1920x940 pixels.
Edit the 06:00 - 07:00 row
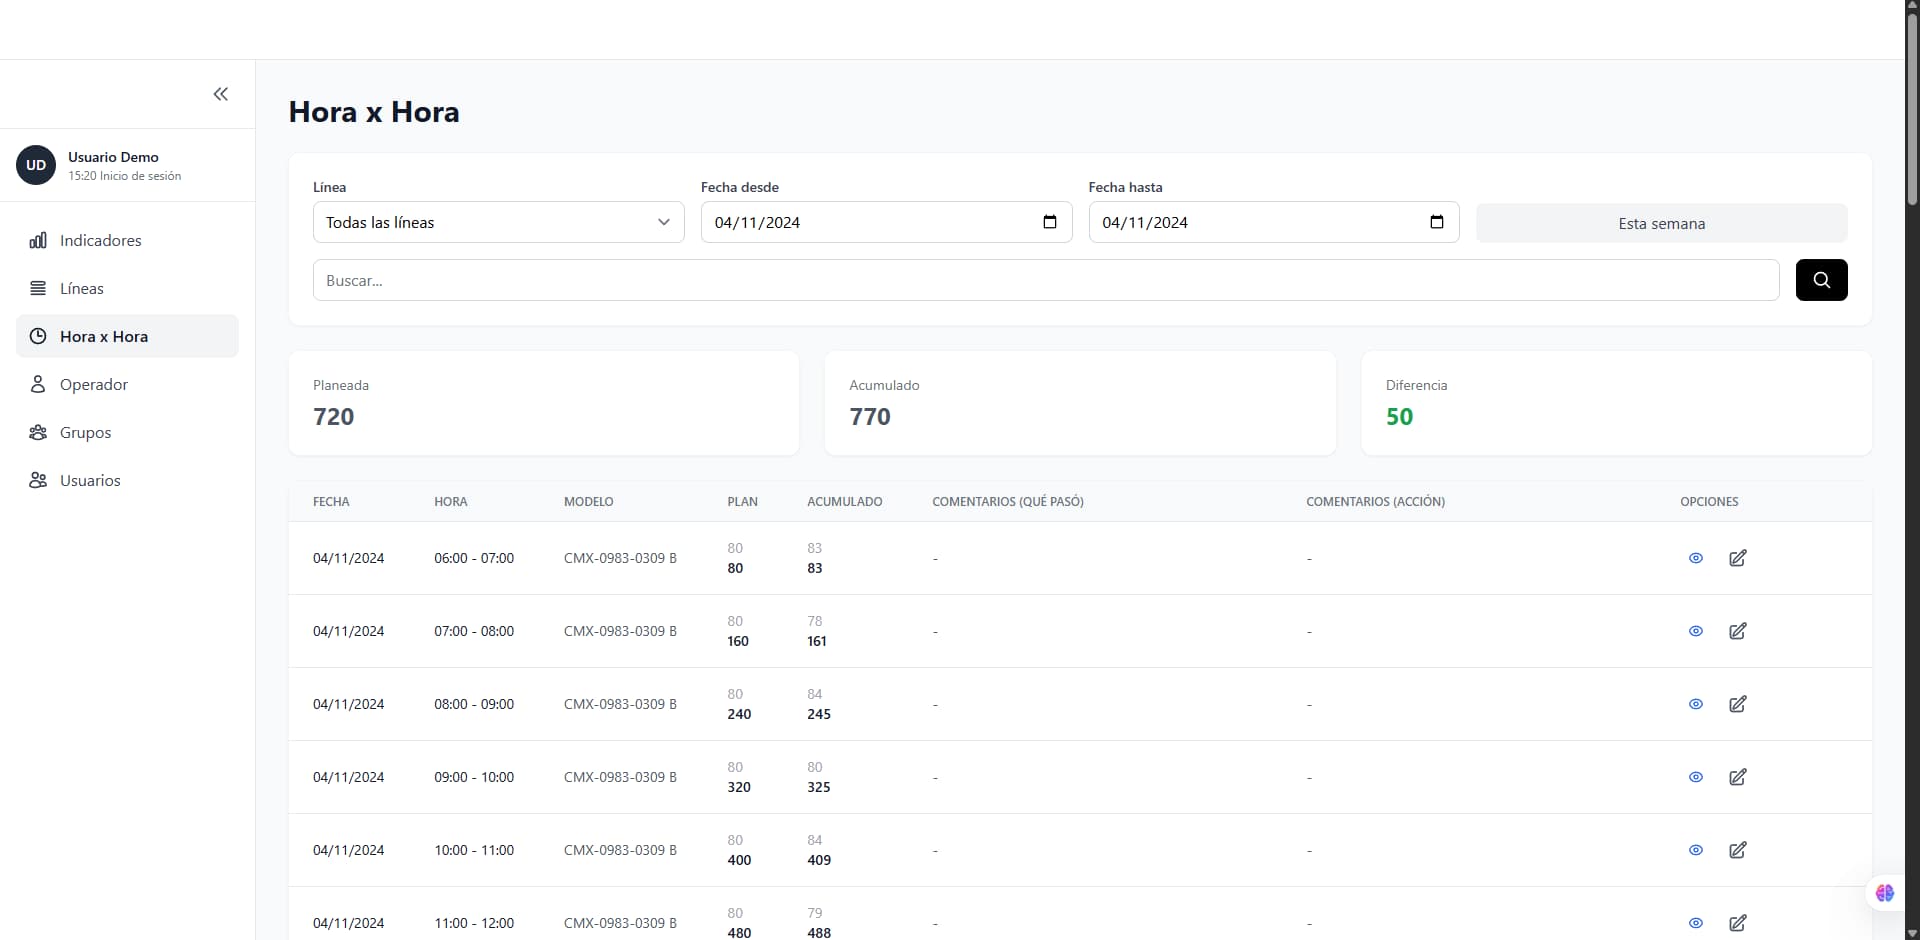click(1738, 558)
